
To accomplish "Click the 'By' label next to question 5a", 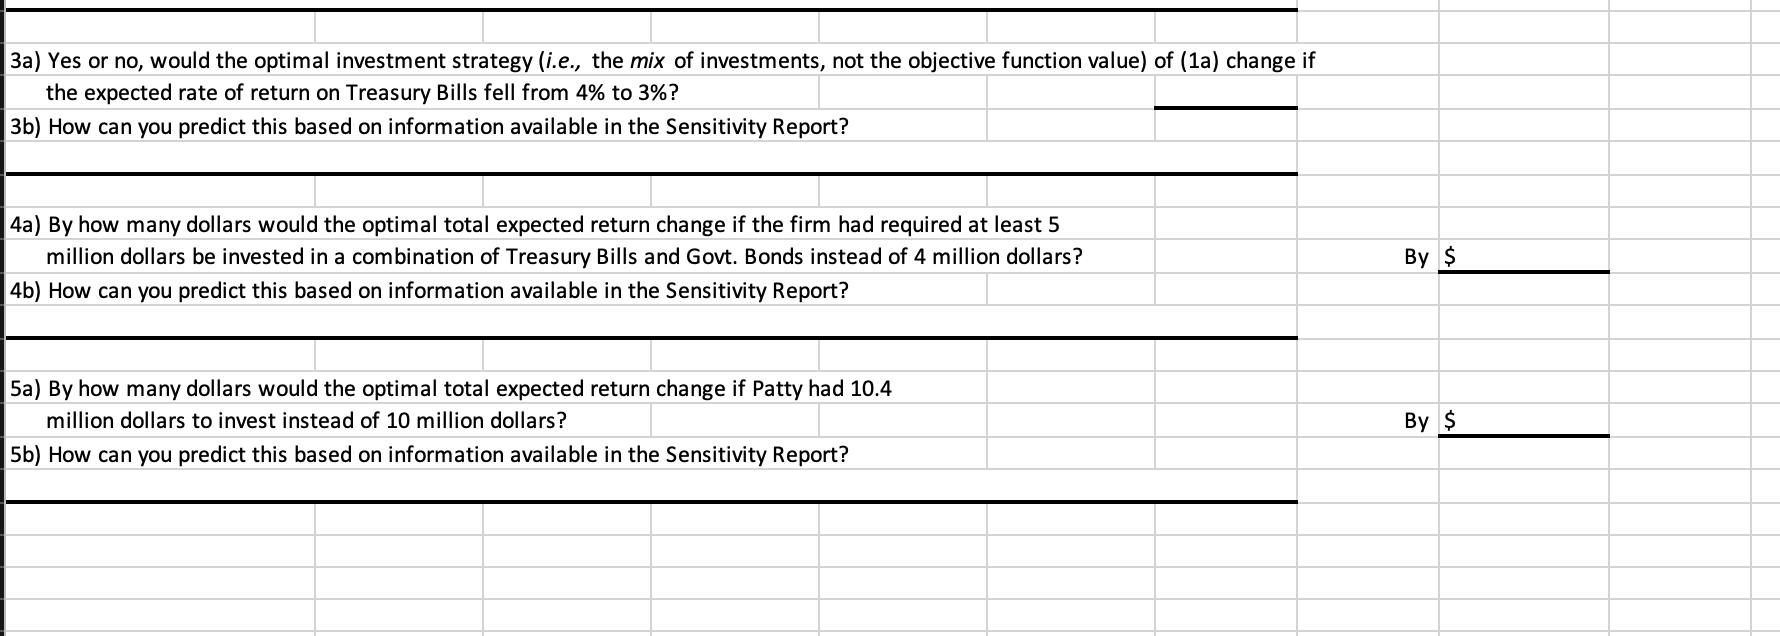I will tap(1416, 421).
